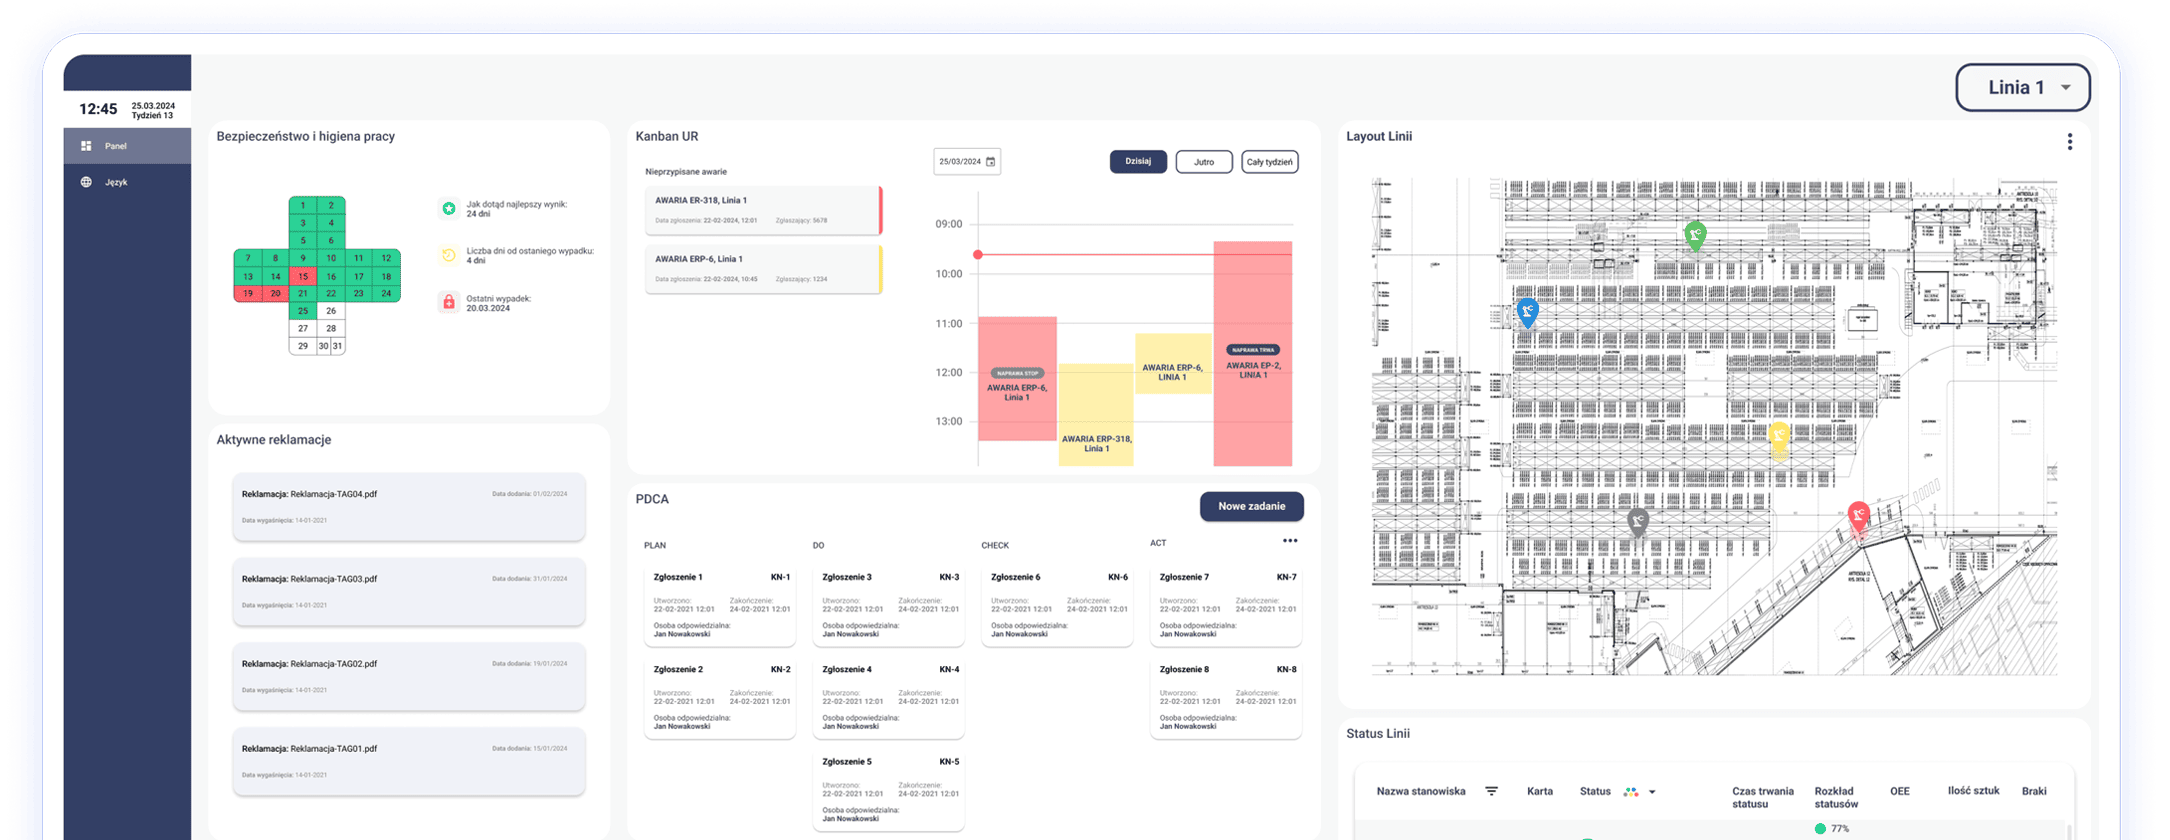
Task: Open the PDCA three-dot options menu
Action: (1290, 541)
